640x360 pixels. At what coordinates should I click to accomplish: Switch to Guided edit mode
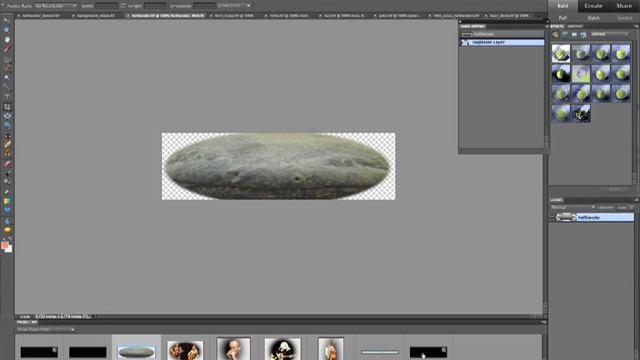(624, 18)
